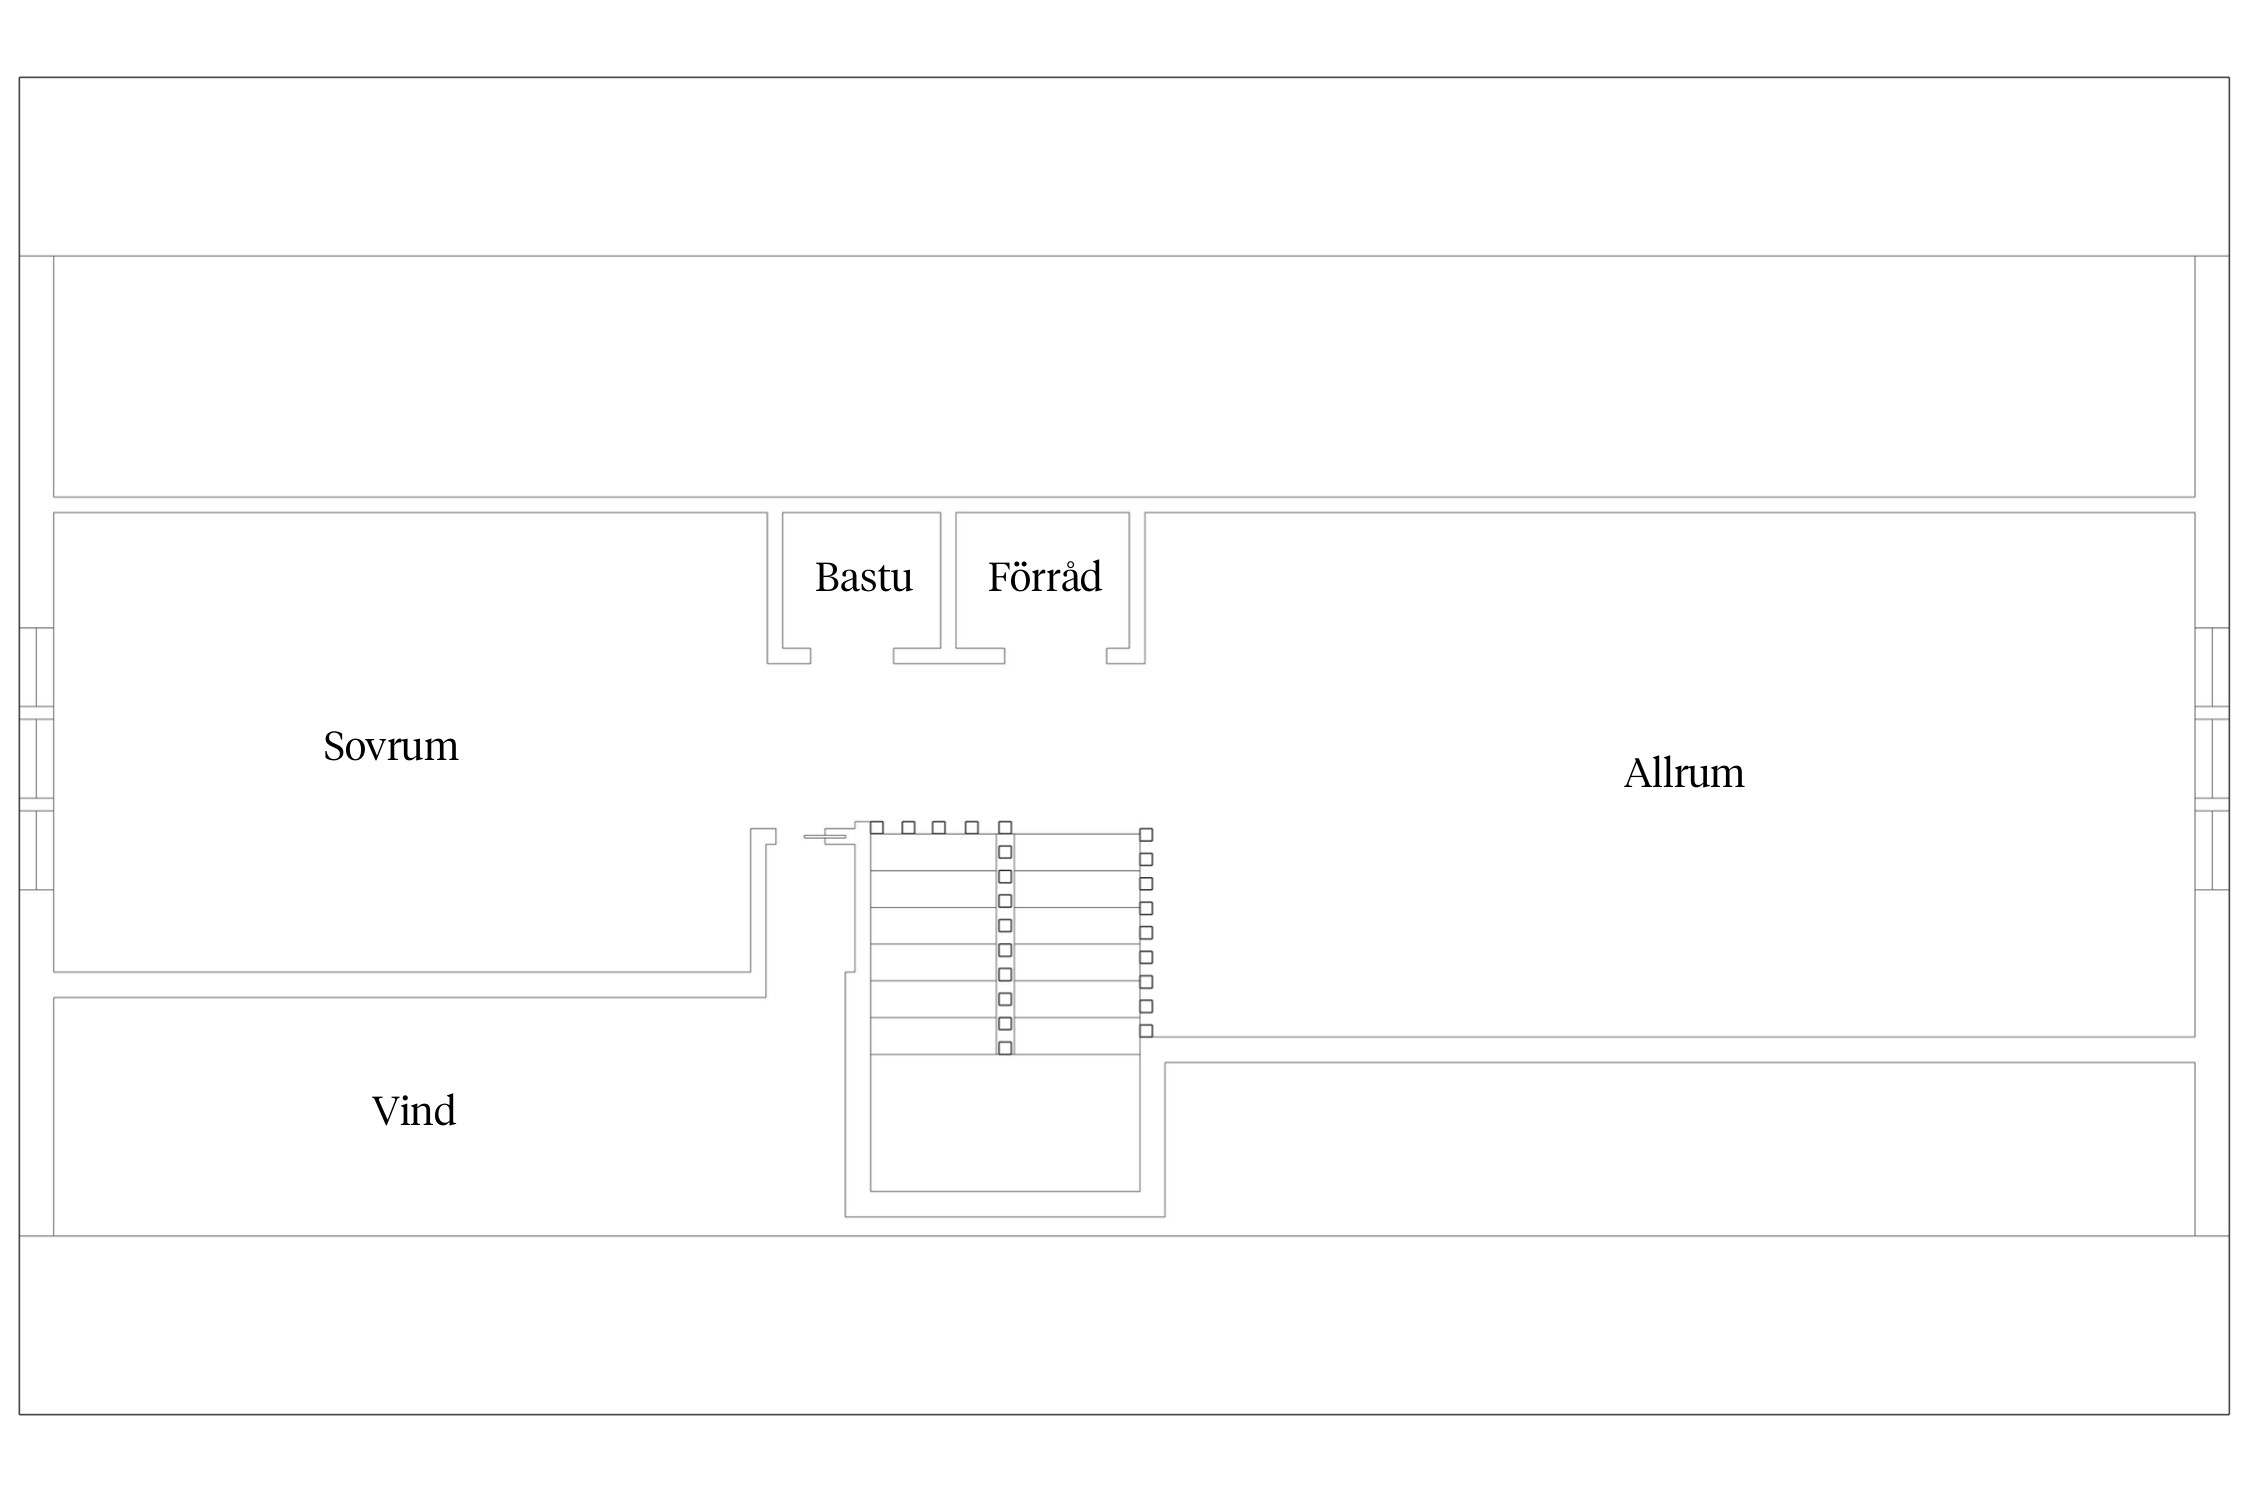
Task: Select the Vind text label
Action: pyautogui.click(x=413, y=1111)
